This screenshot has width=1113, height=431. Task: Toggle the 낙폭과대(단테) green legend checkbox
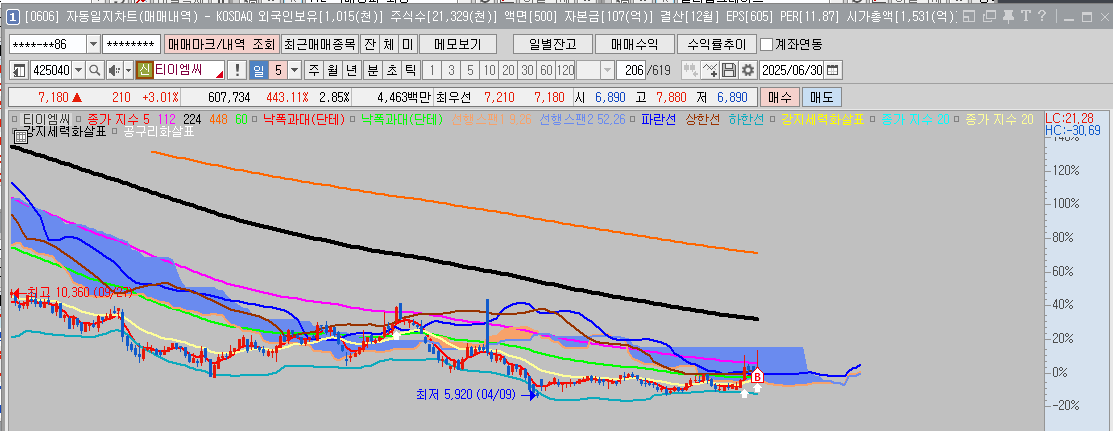tap(353, 119)
